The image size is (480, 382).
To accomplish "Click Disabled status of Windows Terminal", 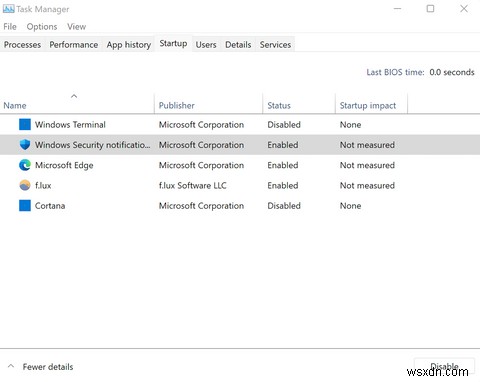I will point(284,125).
